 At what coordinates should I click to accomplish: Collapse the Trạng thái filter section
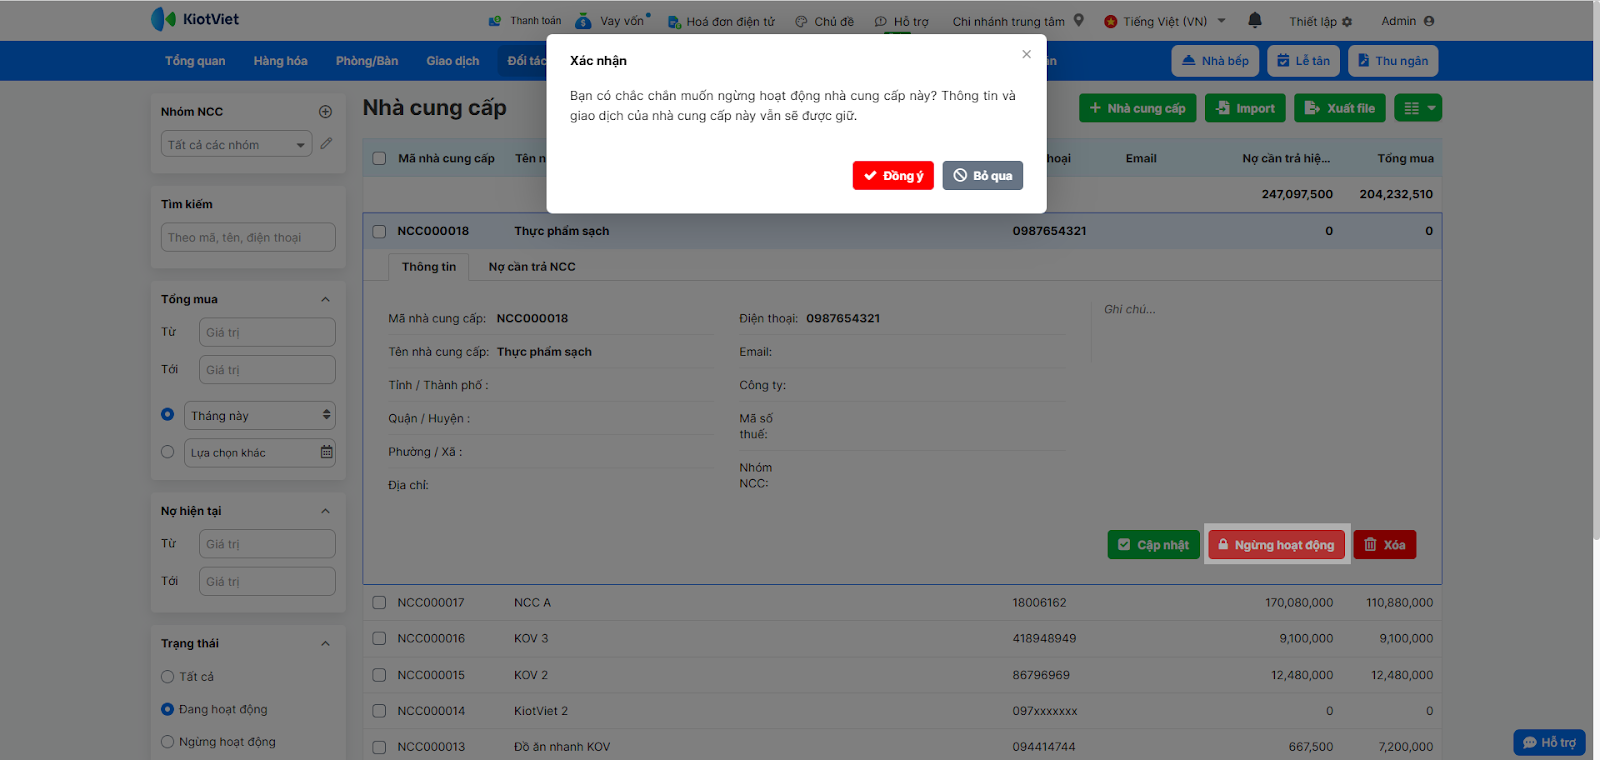click(325, 644)
